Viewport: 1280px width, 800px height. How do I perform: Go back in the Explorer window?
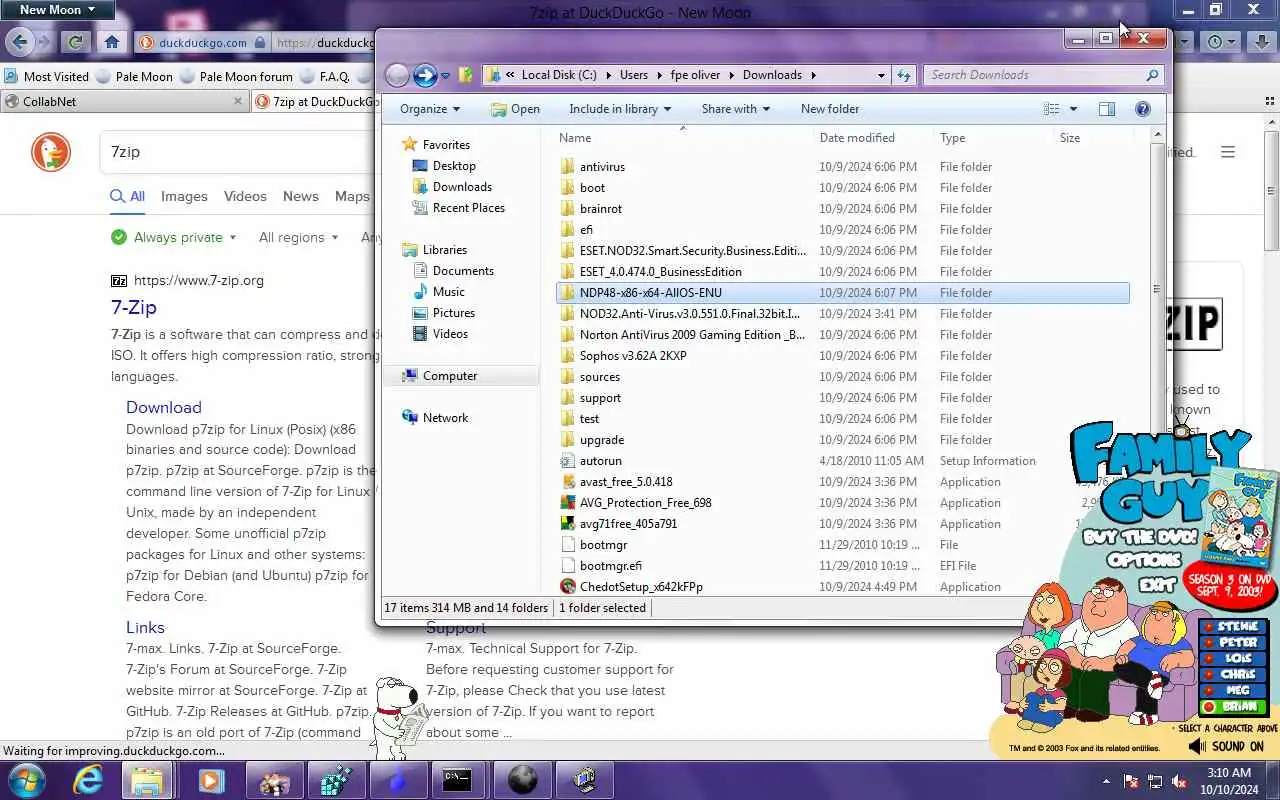pyautogui.click(x=397, y=75)
